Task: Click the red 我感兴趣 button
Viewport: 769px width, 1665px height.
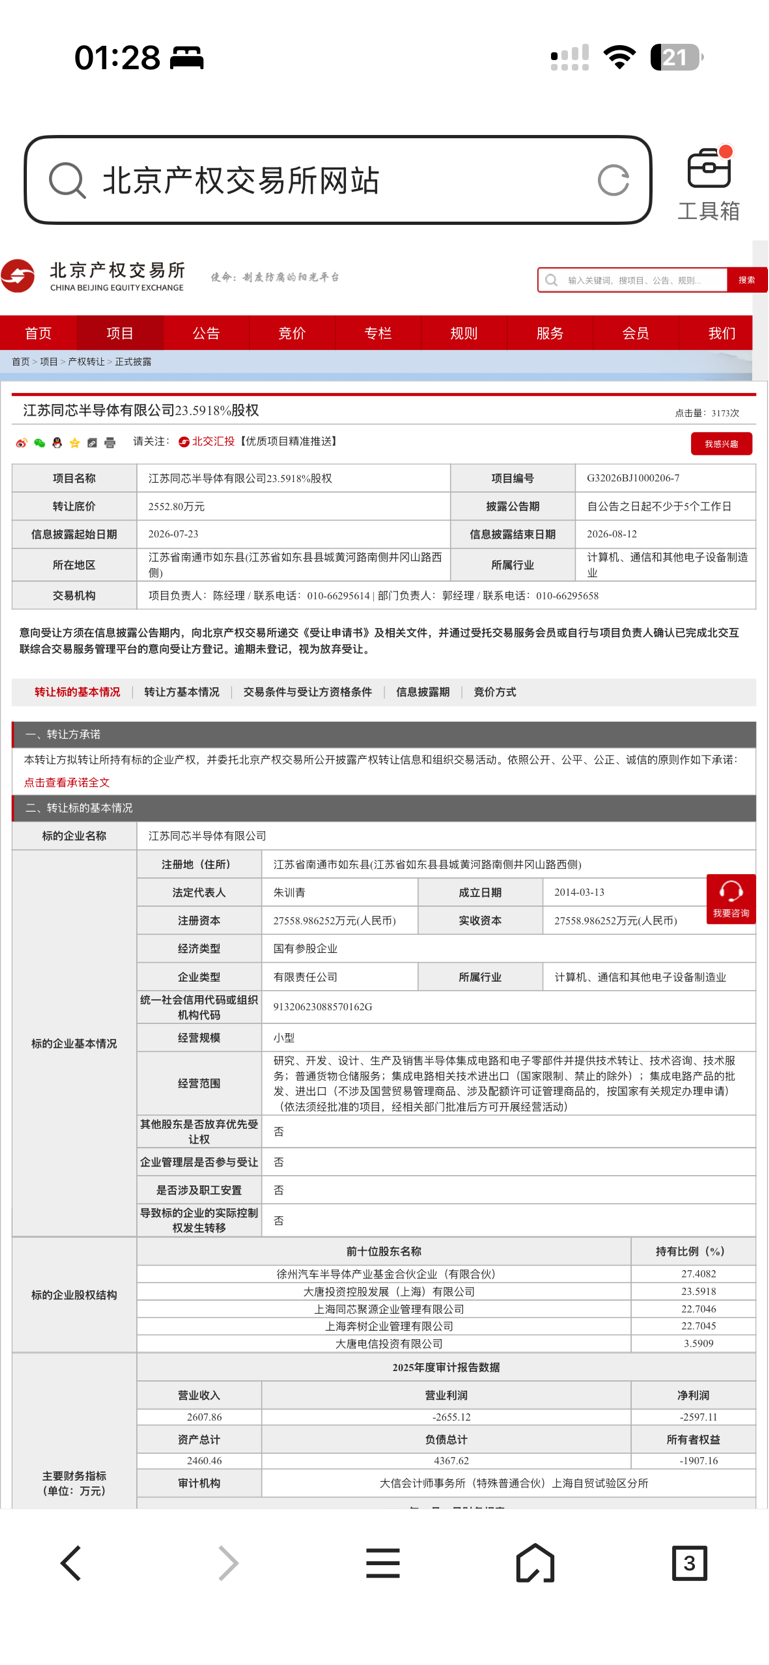Action: tap(721, 444)
